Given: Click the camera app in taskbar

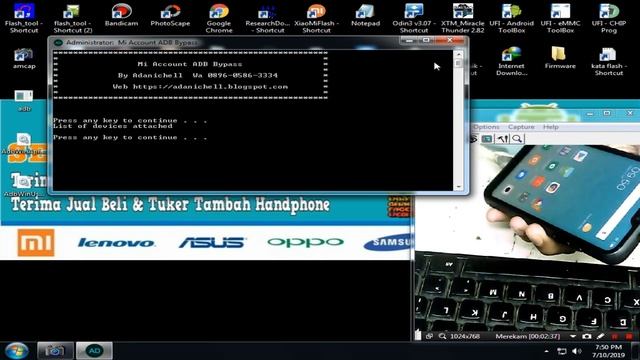Looking at the screenshot, I should (55, 351).
